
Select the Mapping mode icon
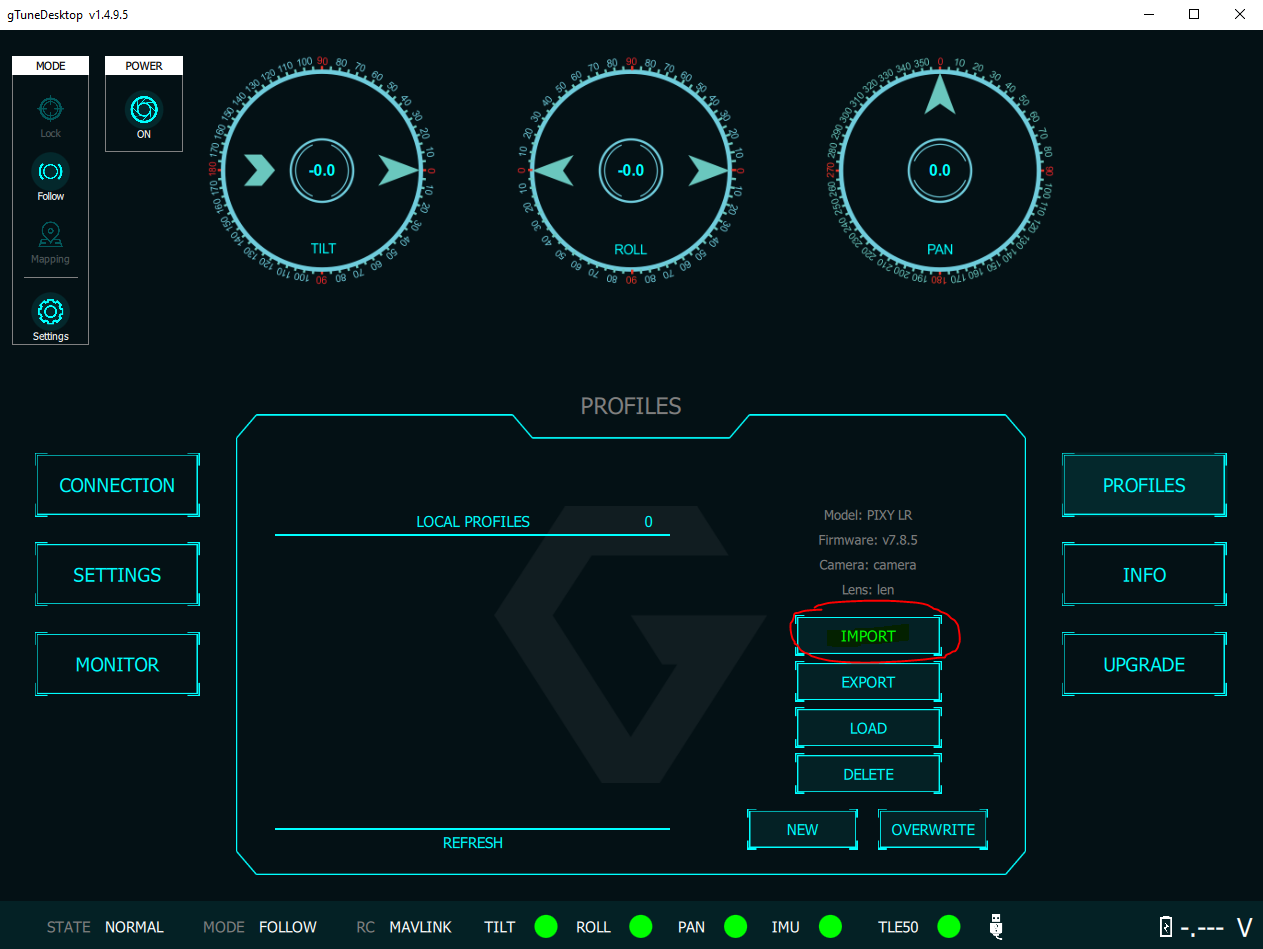tap(50, 236)
